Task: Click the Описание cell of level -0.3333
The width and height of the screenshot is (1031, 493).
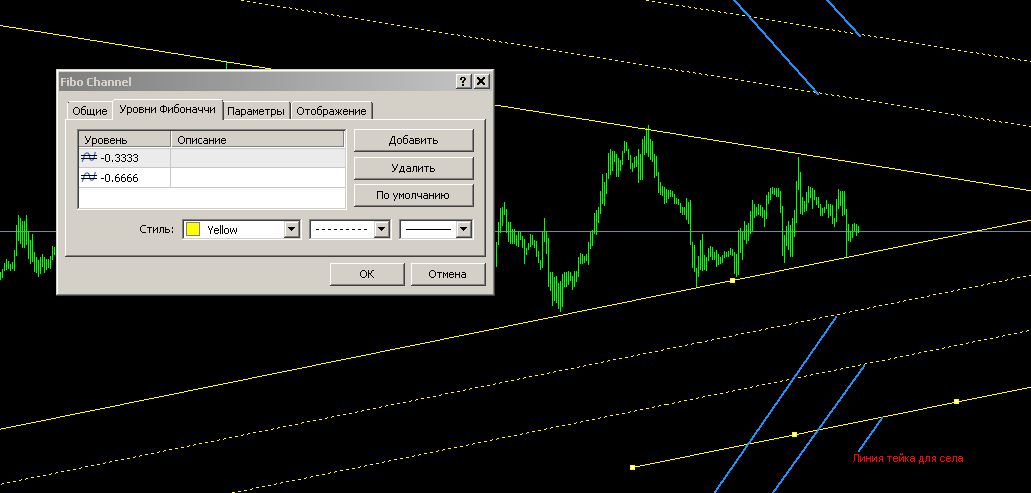Action: [x=257, y=158]
